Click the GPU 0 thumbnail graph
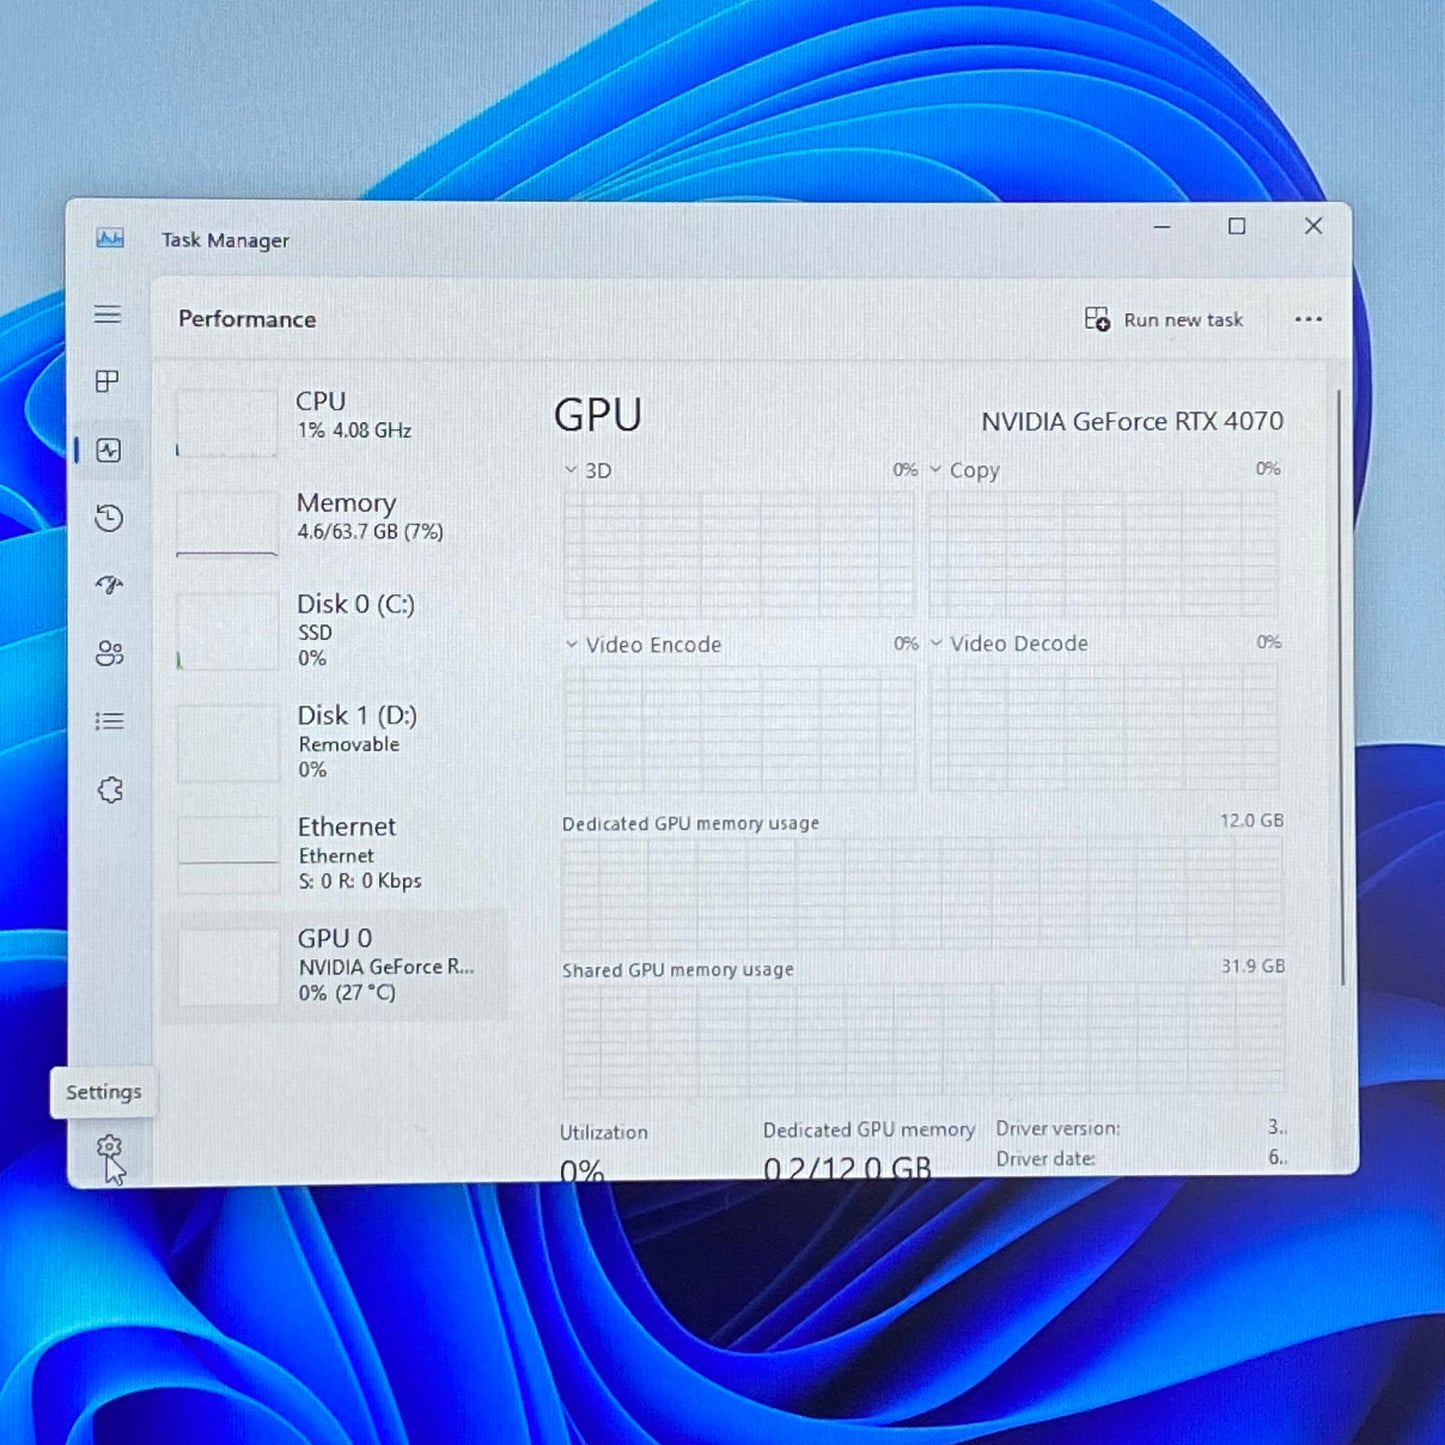This screenshot has width=1445, height=1445. (x=229, y=966)
